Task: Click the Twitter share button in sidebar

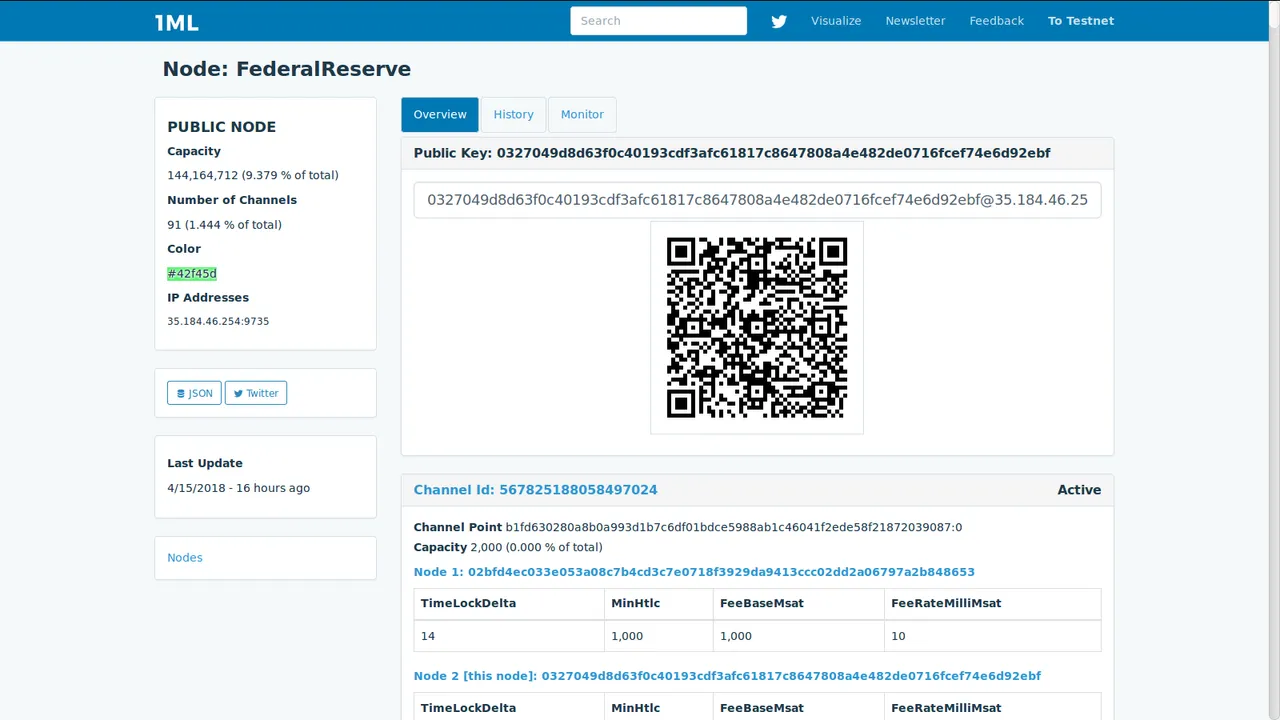Action: 256,393
